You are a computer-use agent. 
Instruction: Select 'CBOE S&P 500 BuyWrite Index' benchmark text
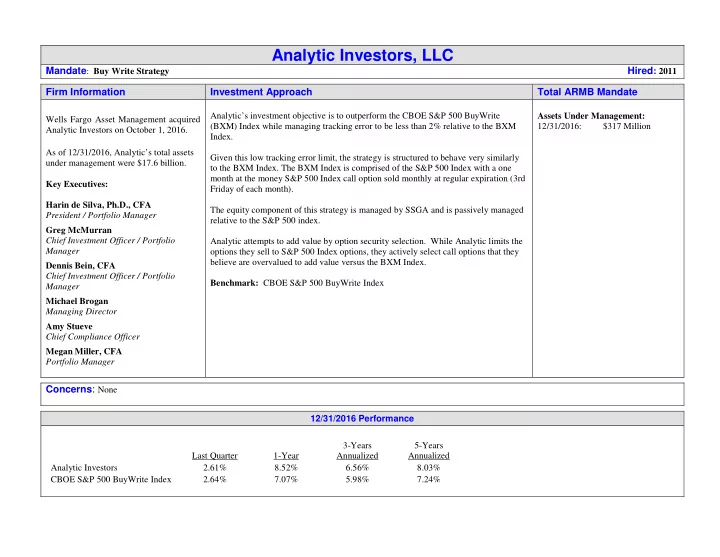[323, 283]
